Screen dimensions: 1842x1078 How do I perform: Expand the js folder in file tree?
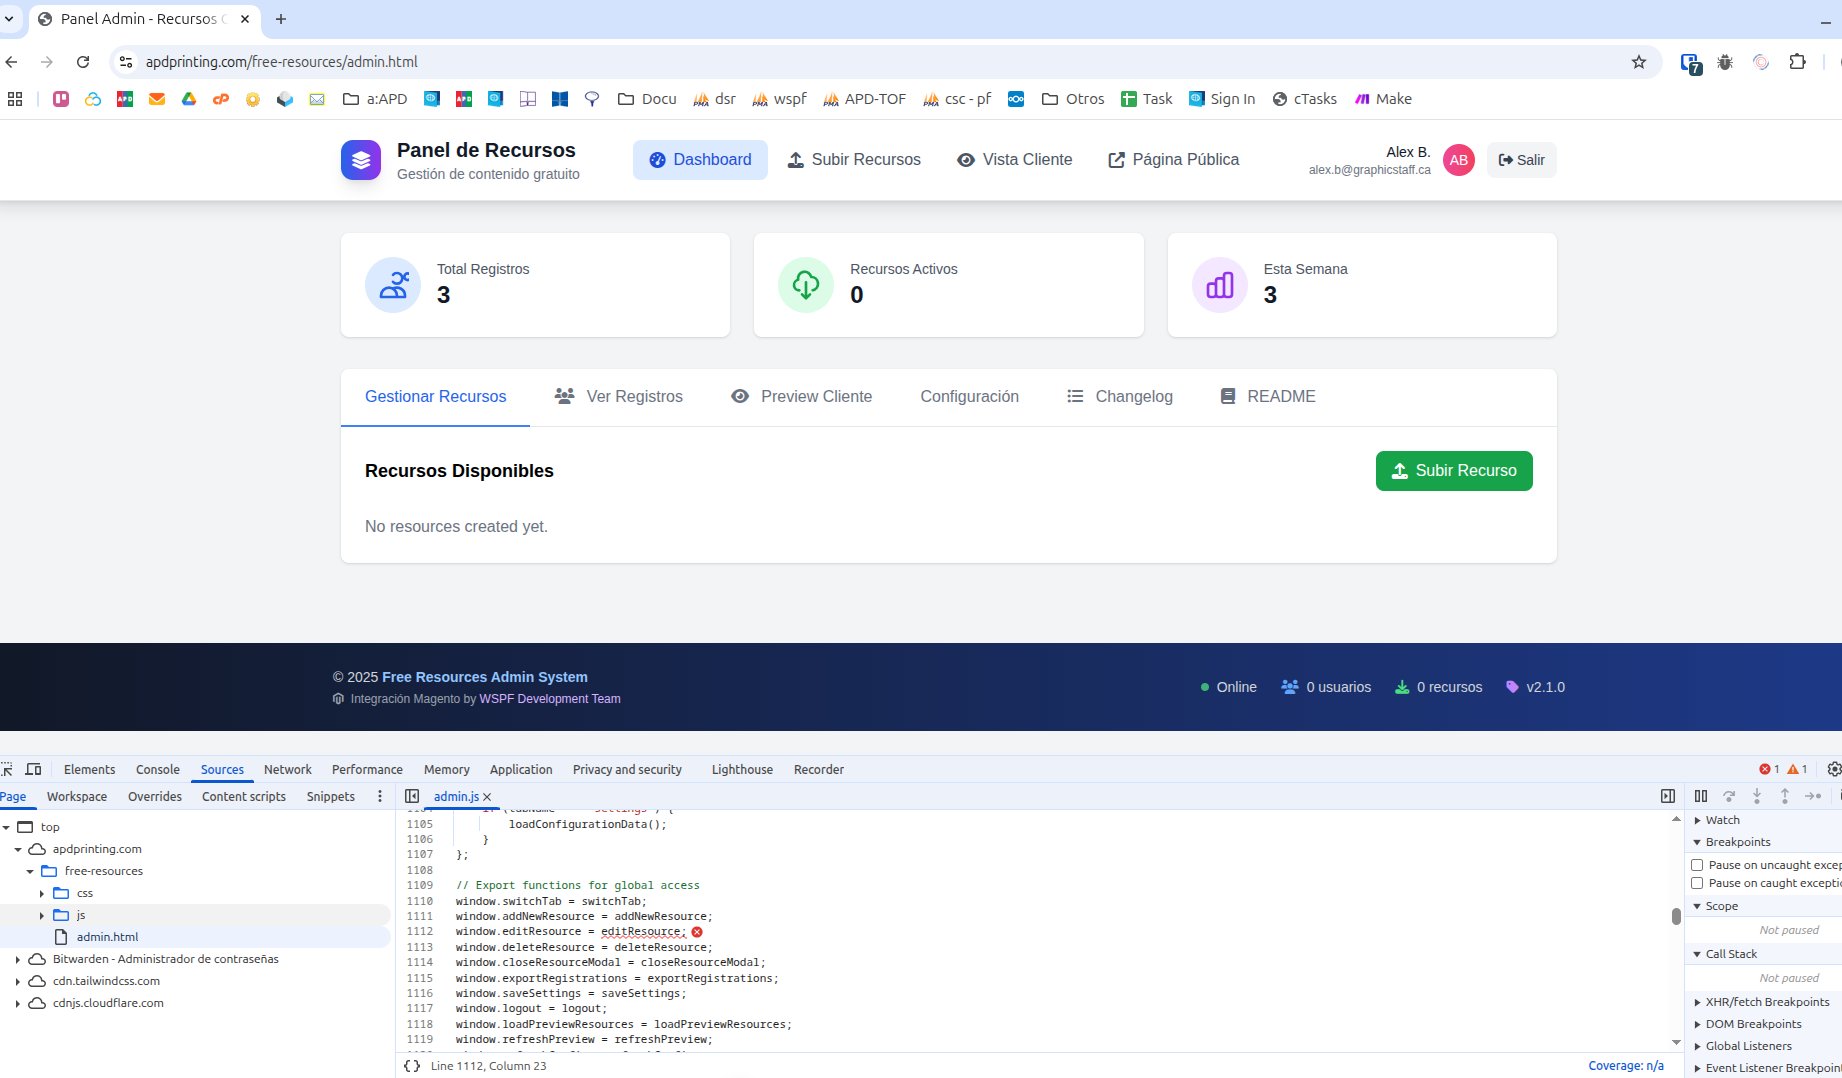pos(42,915)
